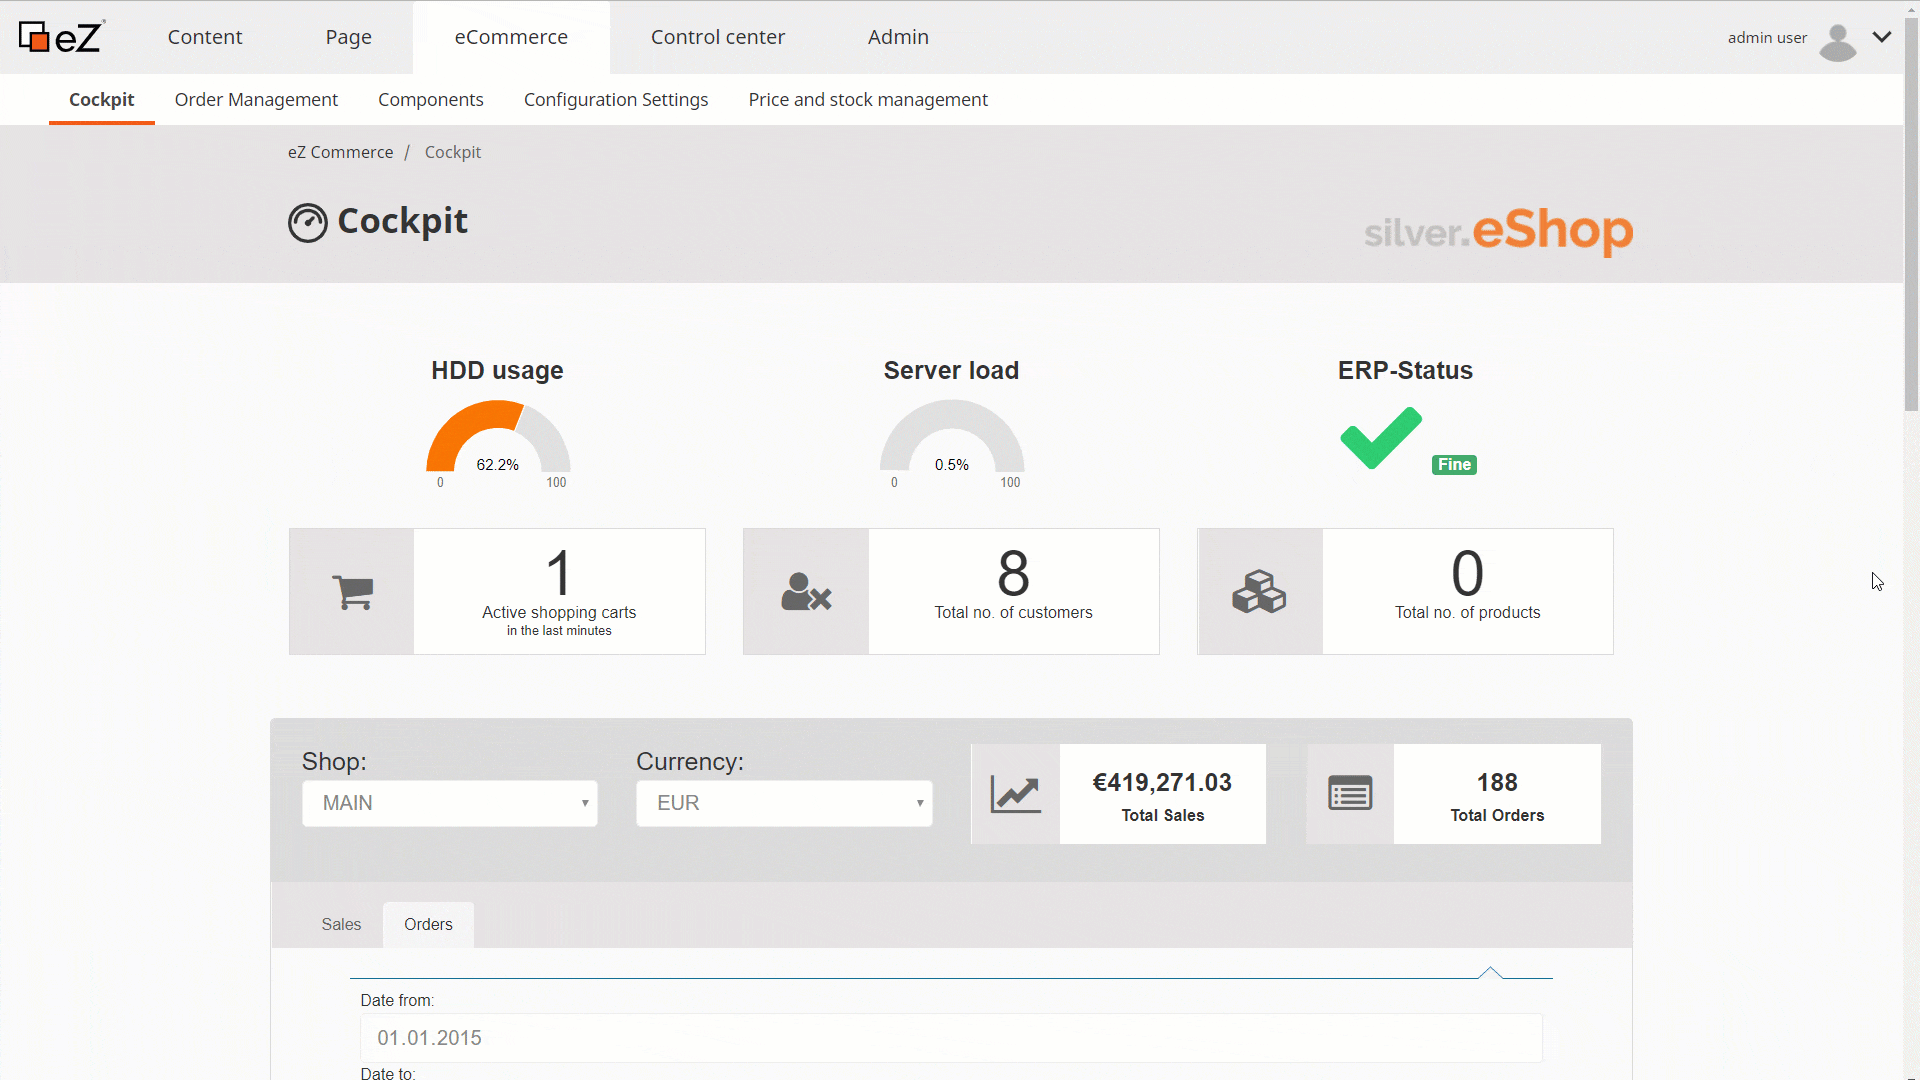Screen dimensions: 1920x1080
Task: Open the Page menu
Action: (349, 37)
